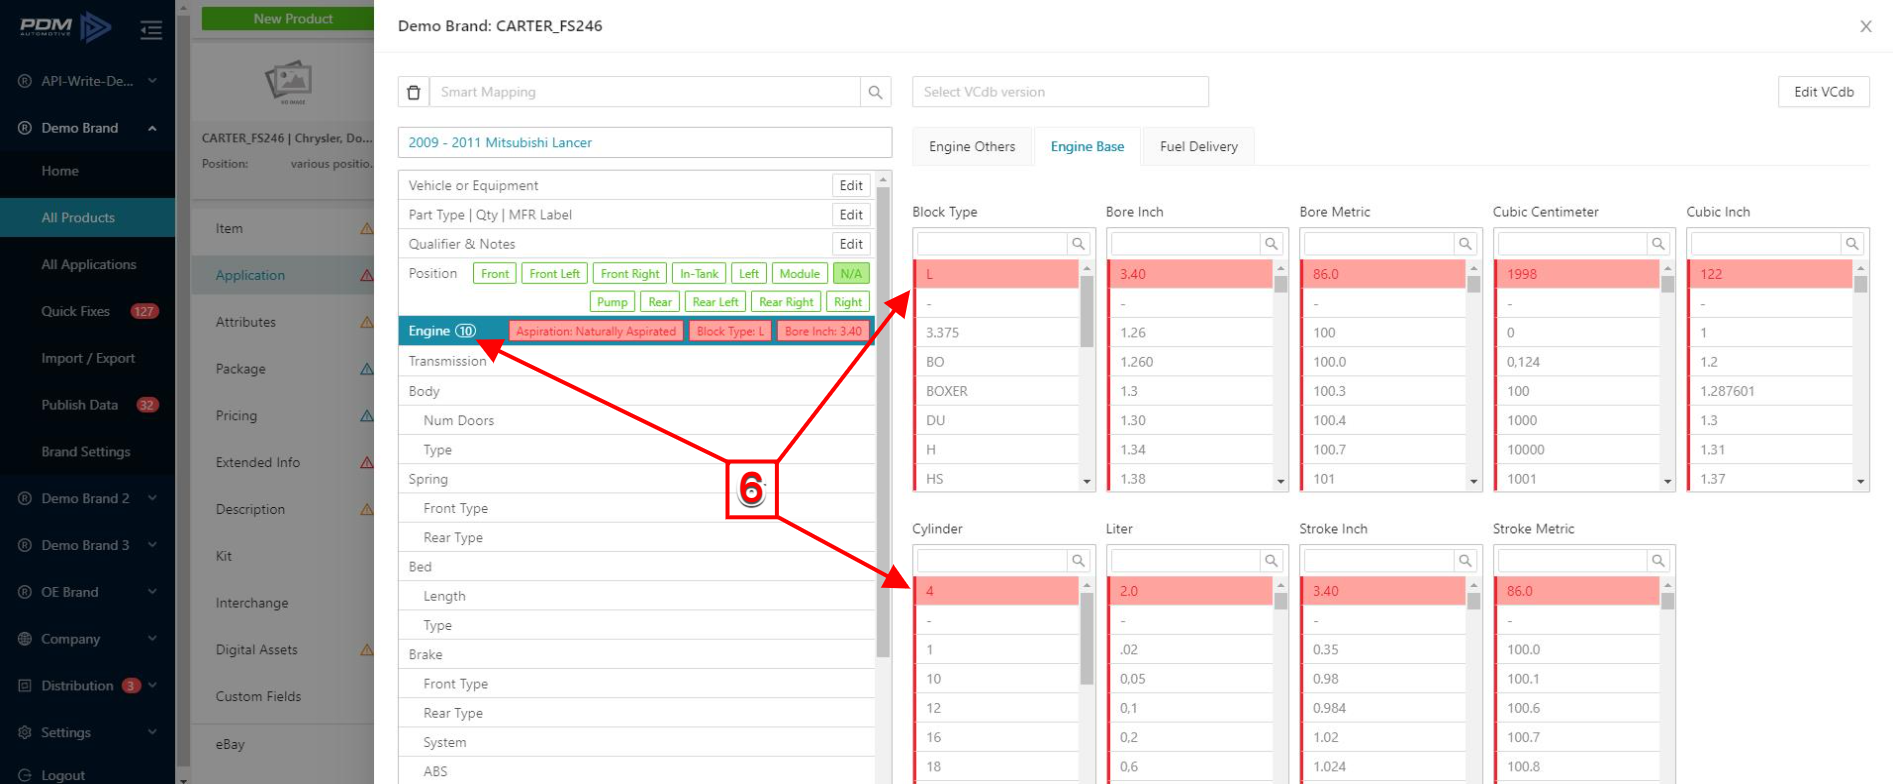Click the Block Type filter field
The width and height of the screenshot is (1893, 784).
coord(992,244)
